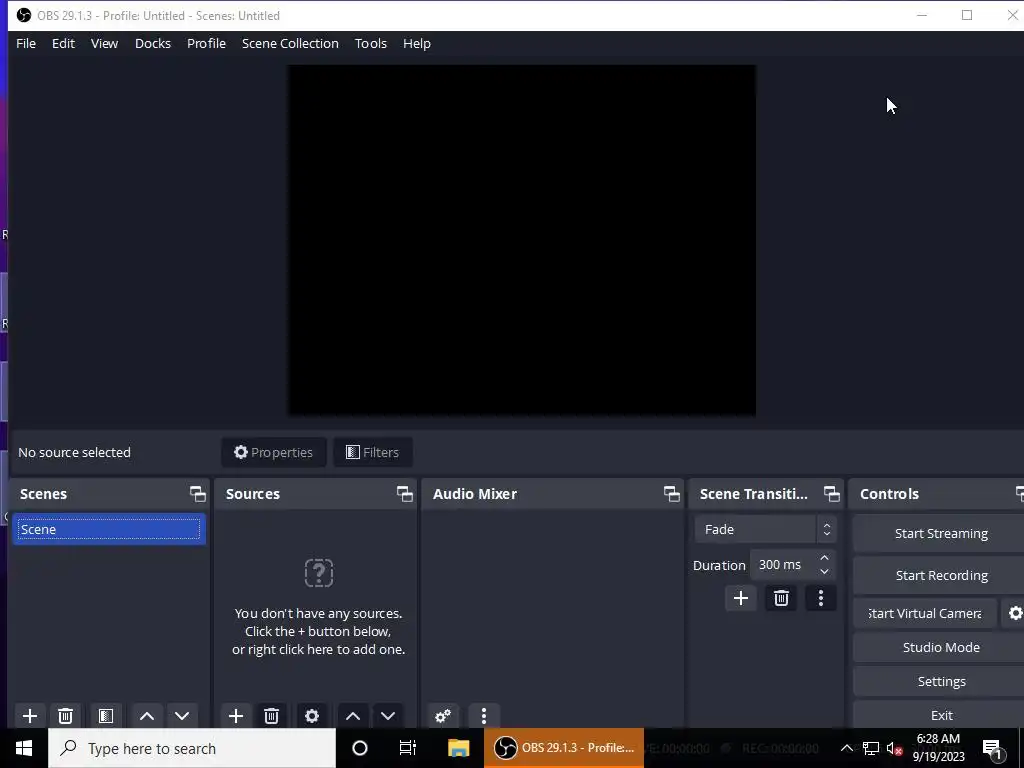Click Start Streaming

[x=941, y=534]
